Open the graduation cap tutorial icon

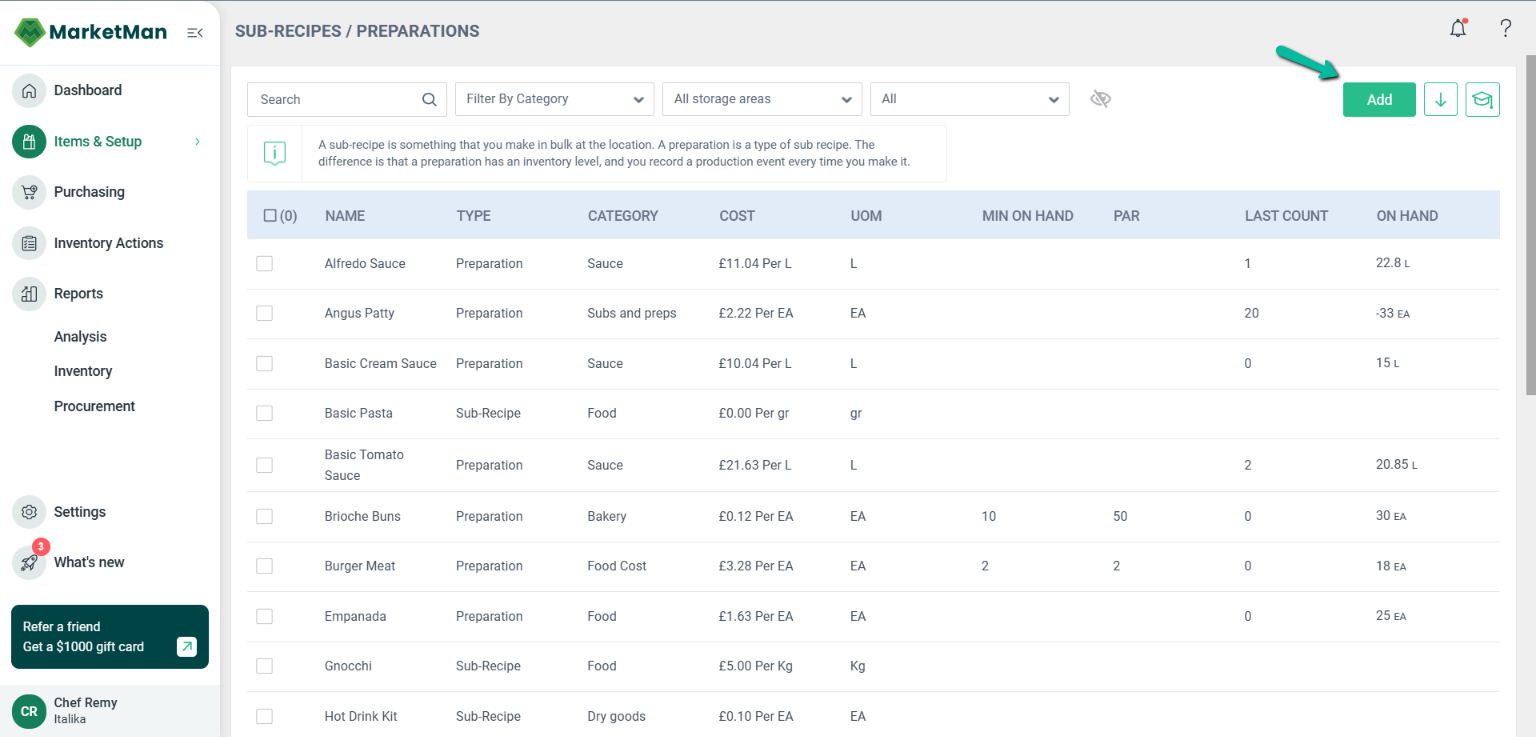click(1482, 100)
